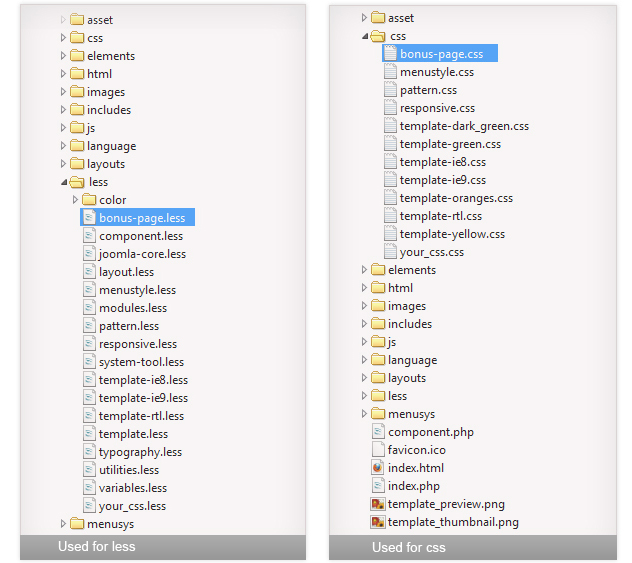This screenshot has height=563, width=632.
Task: Select the elements folder name in left tree
Action: coord(111,56)
